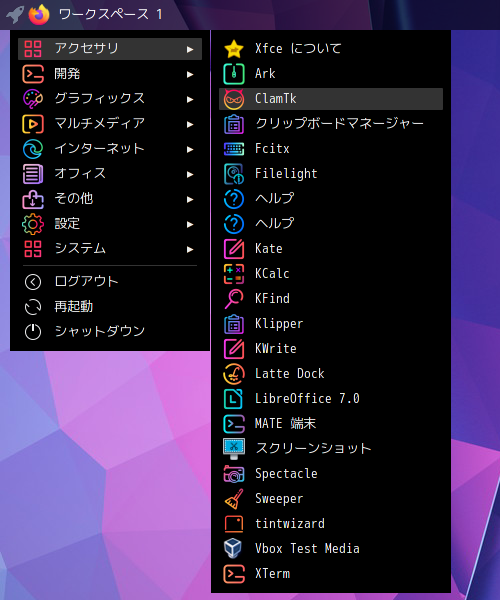Viewport: 500px width, 600px height.
Task: Click the 再起動 circular arrows icon
Action: [33, 307]
